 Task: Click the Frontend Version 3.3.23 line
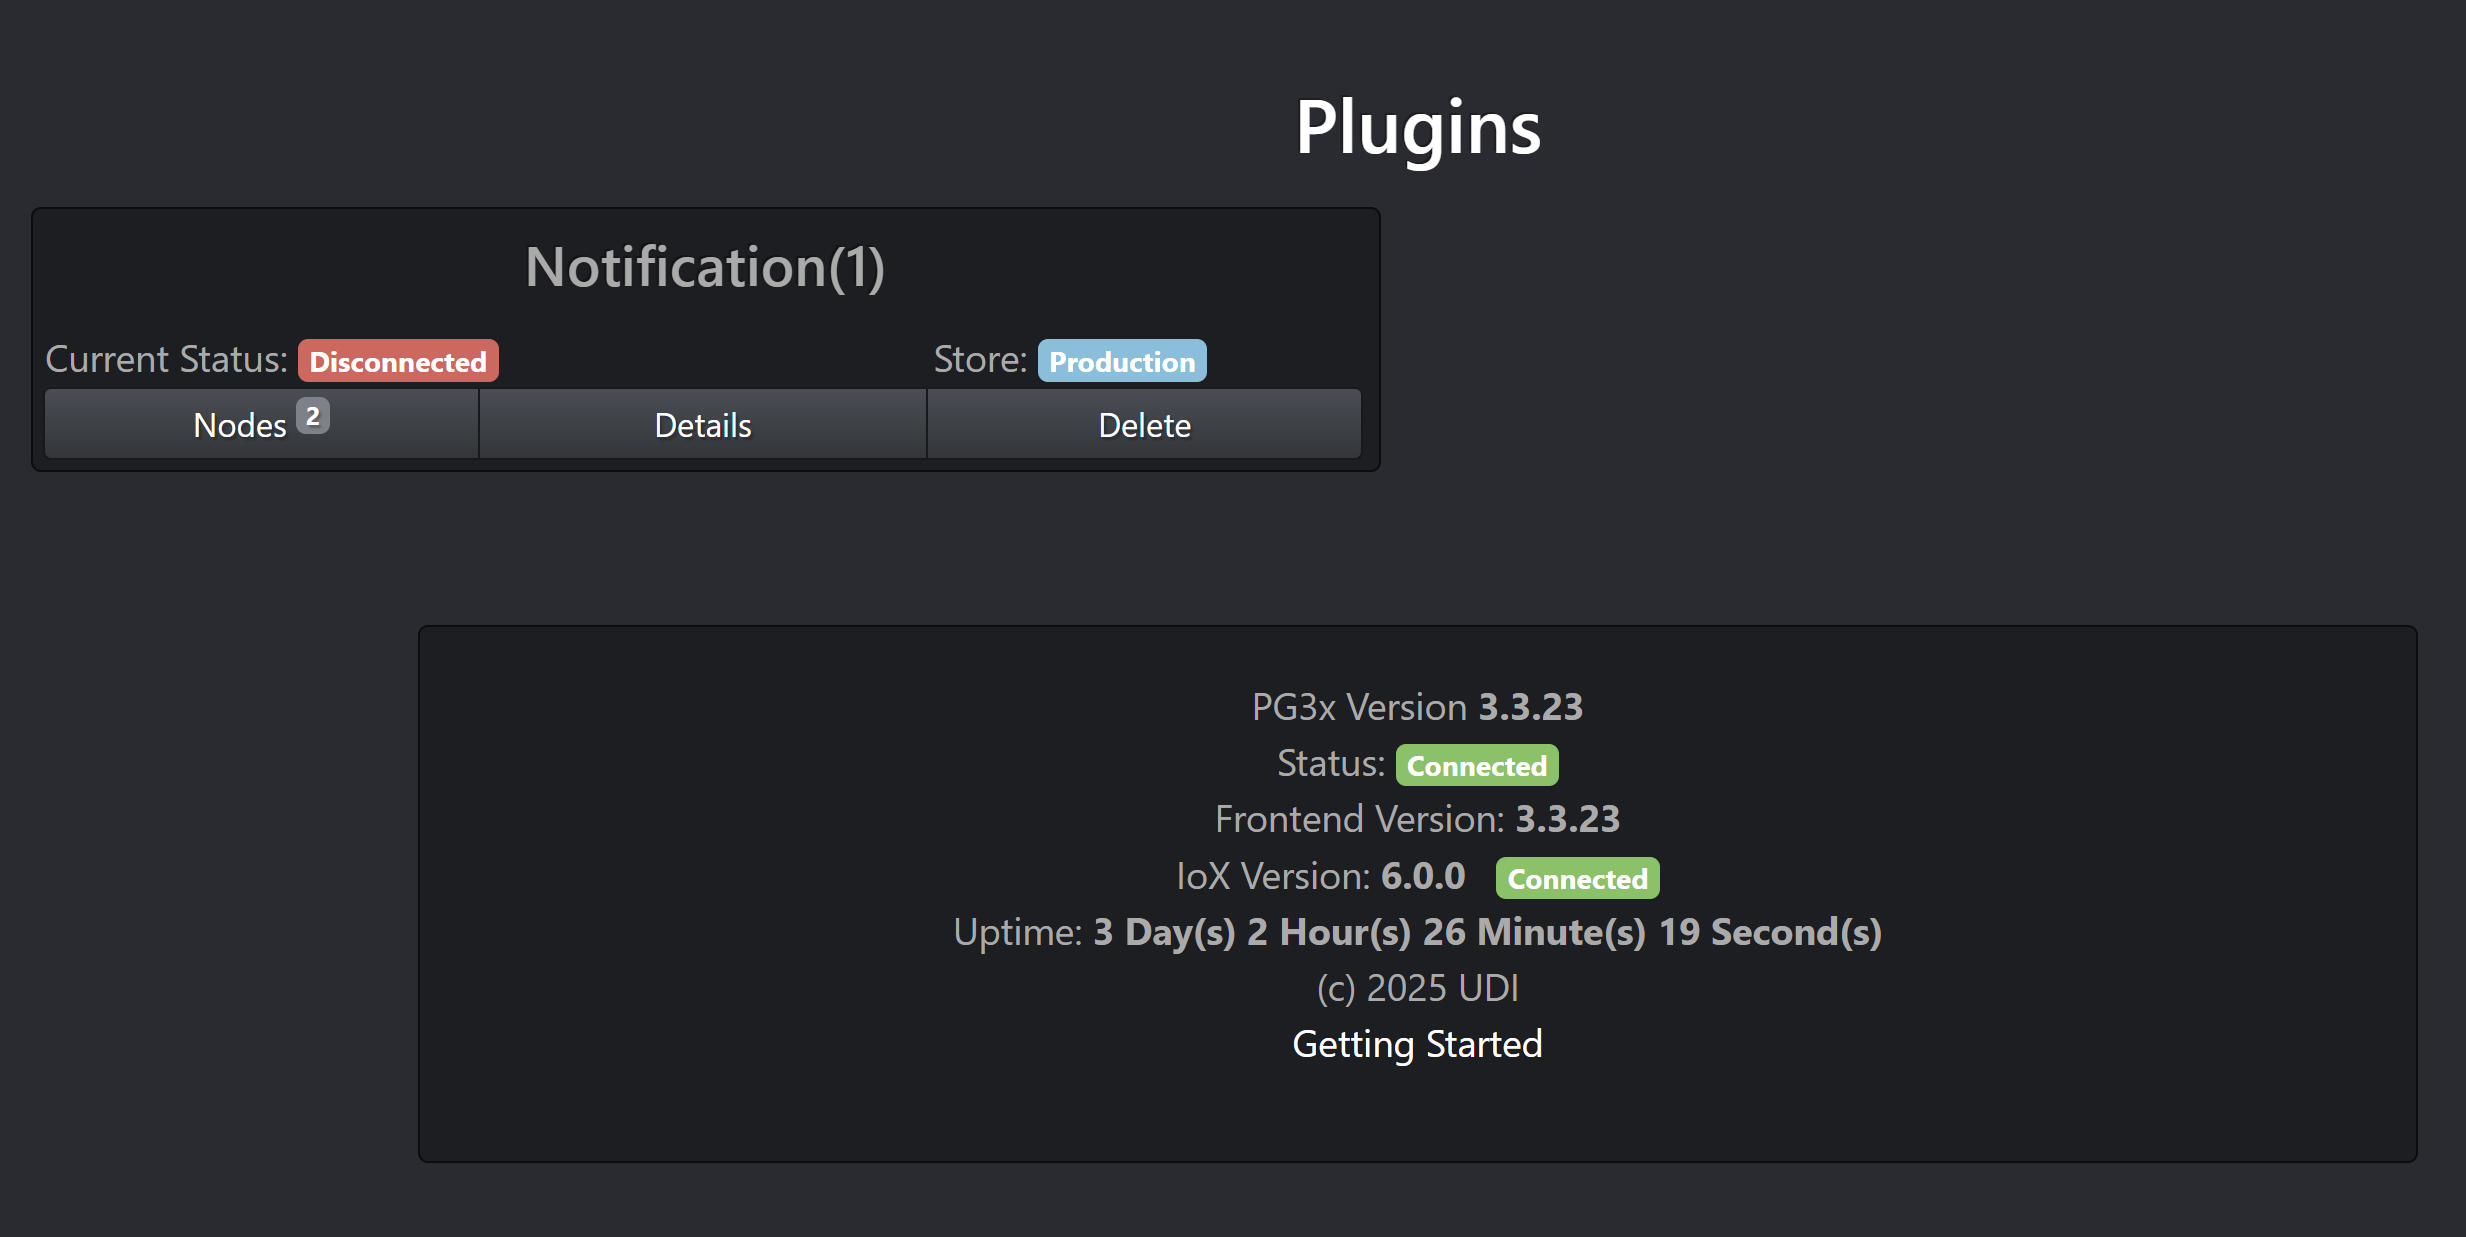[x=1417, y=819]
